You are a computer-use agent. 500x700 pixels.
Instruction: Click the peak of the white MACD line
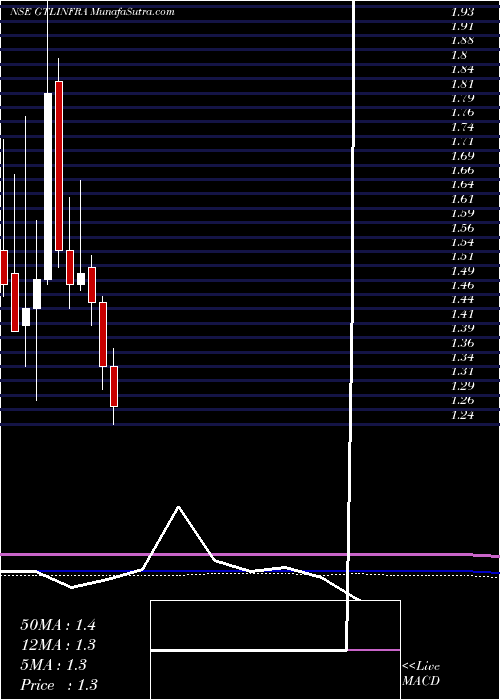point(179,507)
